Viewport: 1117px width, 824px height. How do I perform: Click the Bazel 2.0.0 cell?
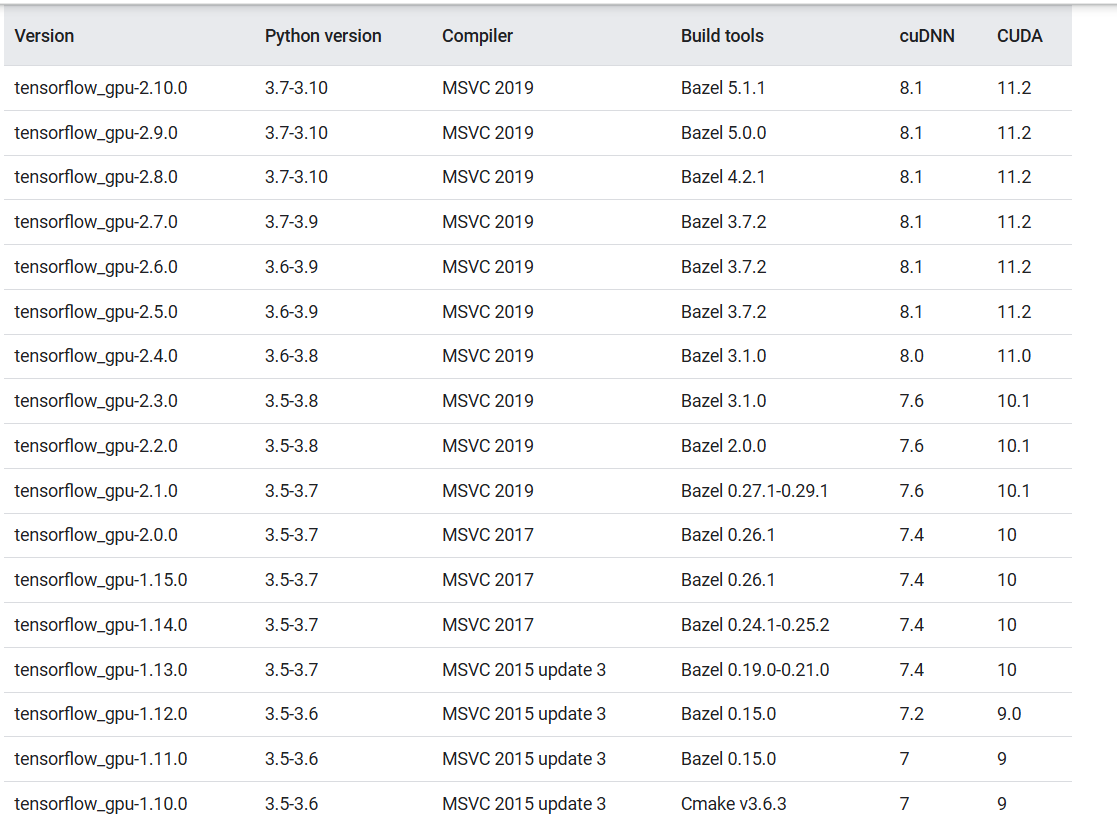pos(723,446)
